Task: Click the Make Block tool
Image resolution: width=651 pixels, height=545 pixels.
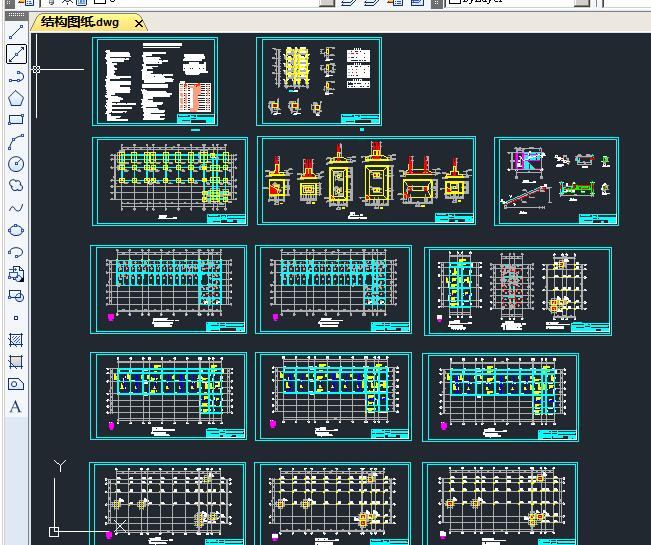Action: [x=16, y=296]
